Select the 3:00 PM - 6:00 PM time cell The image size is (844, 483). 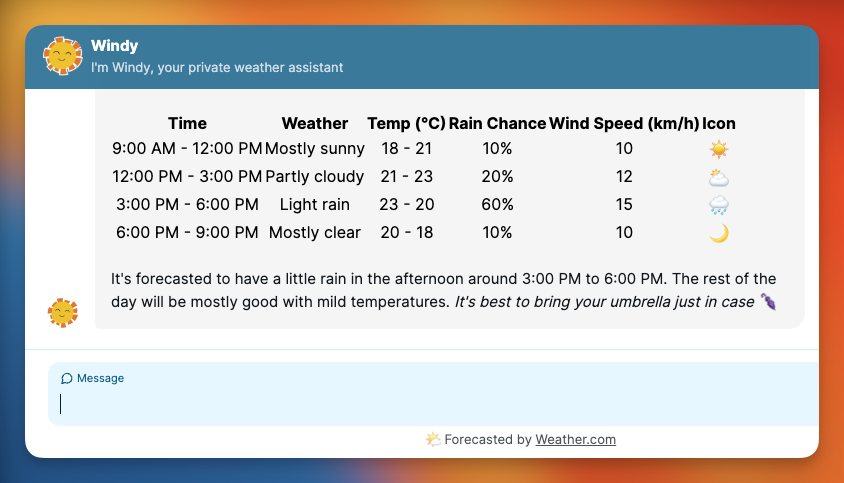tap(187, 205)
